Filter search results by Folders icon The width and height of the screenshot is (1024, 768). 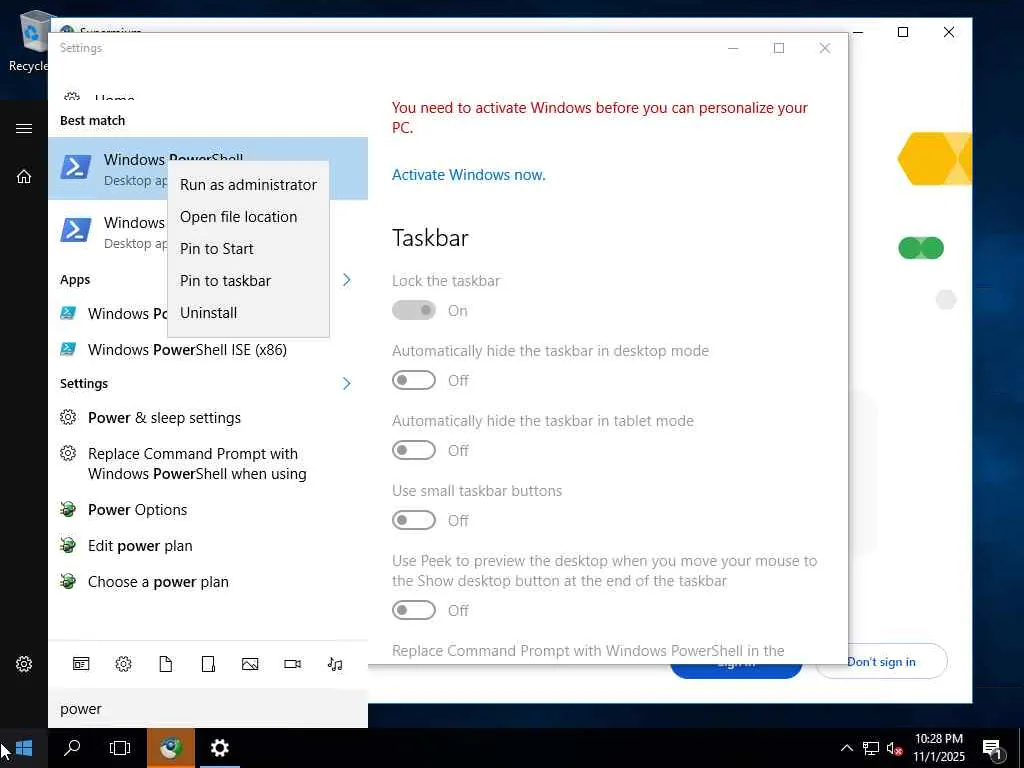tap(208, 664)
